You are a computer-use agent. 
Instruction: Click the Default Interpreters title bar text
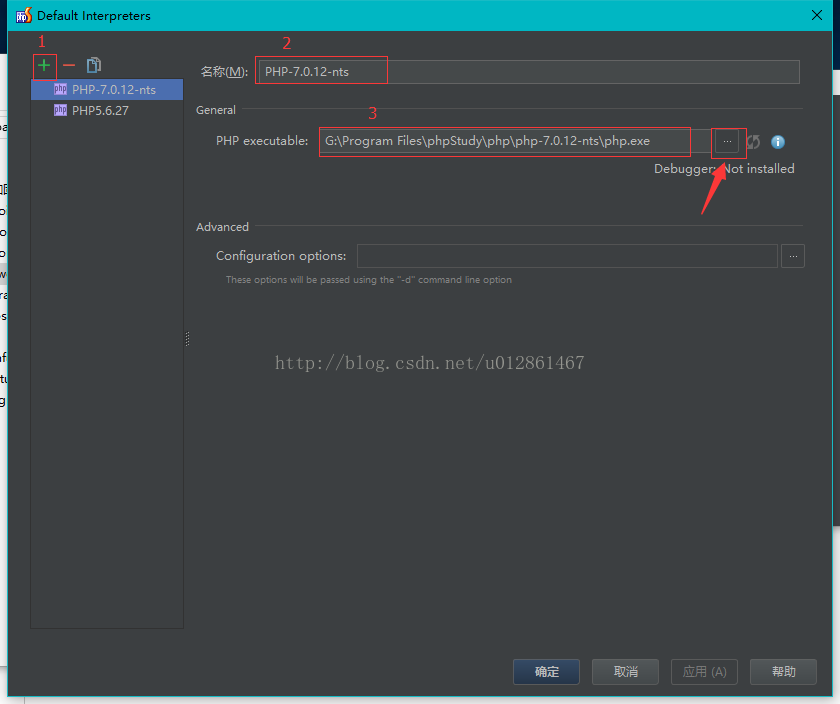click(x=94, y=15)
